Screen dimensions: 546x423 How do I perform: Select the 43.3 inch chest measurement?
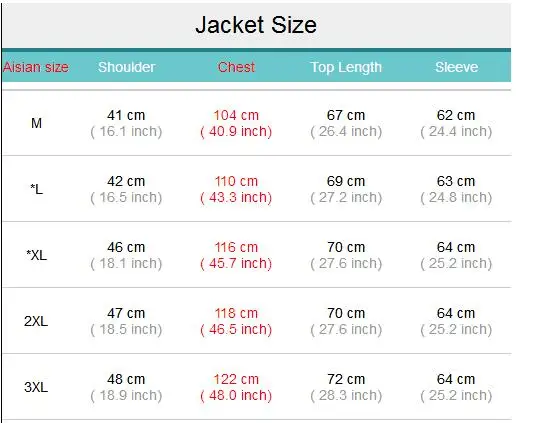[x=236, y=197]
